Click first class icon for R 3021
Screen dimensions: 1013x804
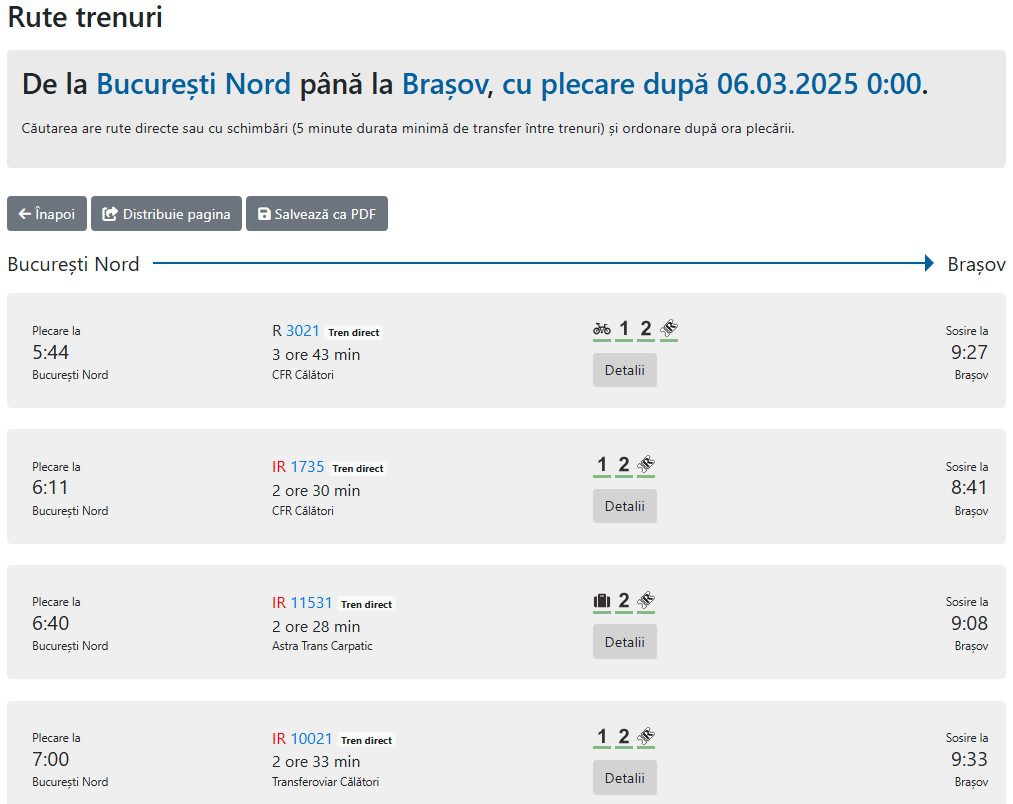click(623, 329)
